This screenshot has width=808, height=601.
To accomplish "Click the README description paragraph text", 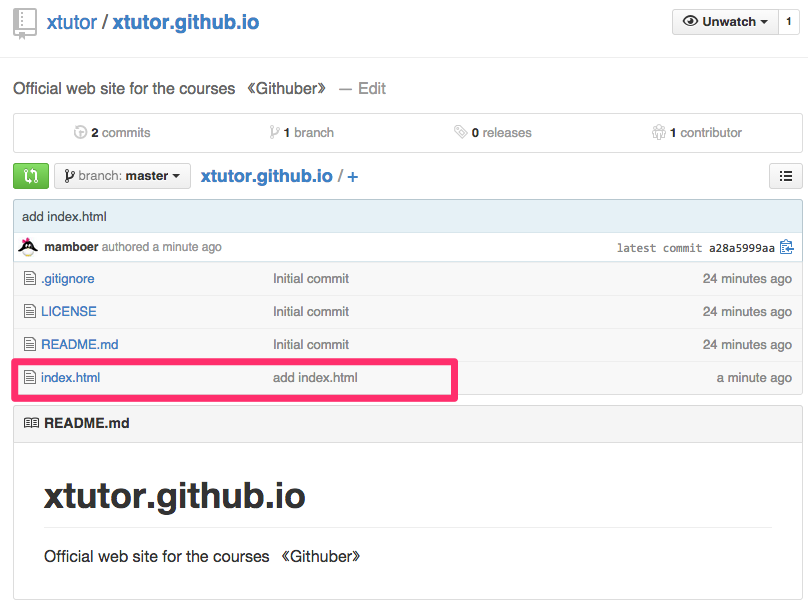I will pos(202,557).
